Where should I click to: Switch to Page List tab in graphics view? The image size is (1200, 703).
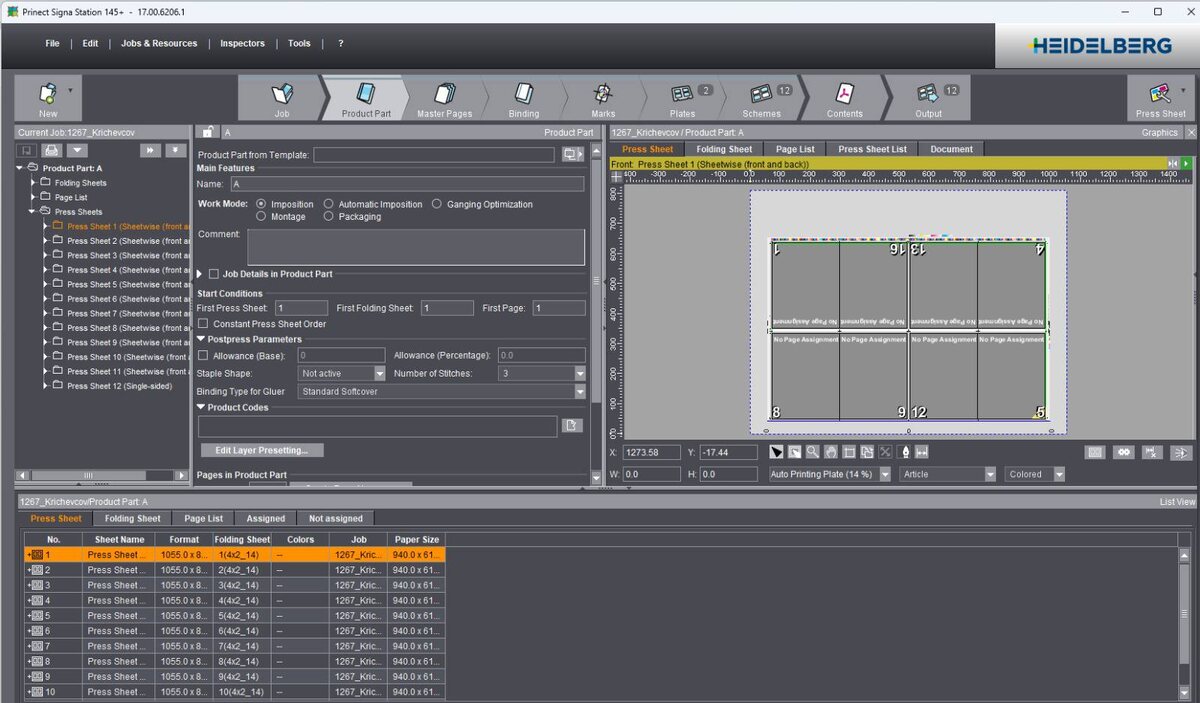tap(795, 149)
